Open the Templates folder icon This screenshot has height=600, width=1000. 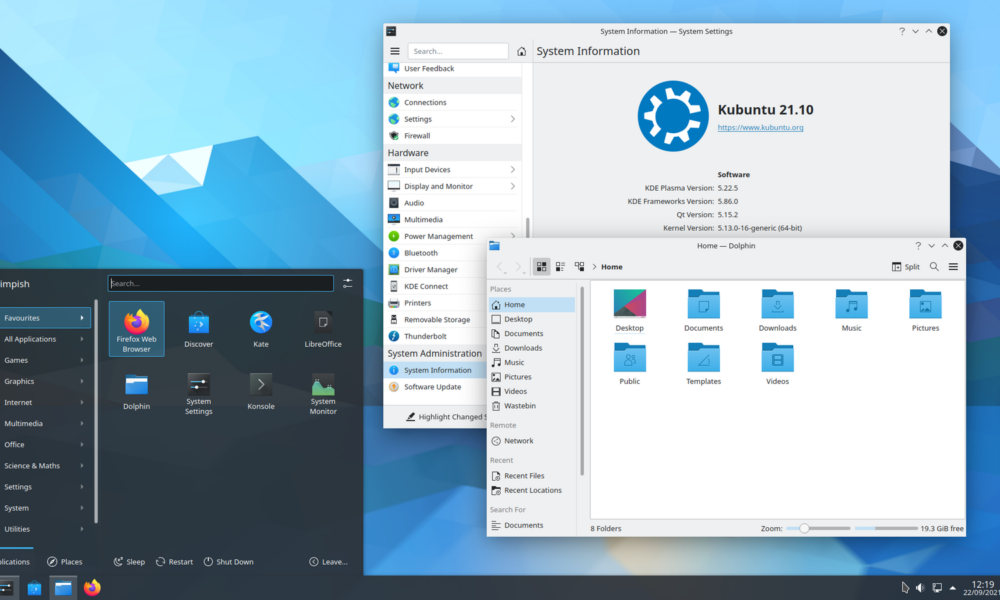point(703,363)
